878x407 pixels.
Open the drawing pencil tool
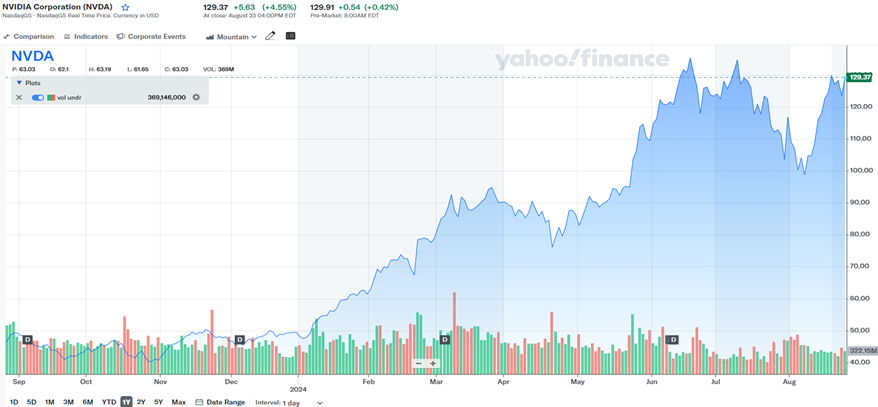(x=270, y=36)
